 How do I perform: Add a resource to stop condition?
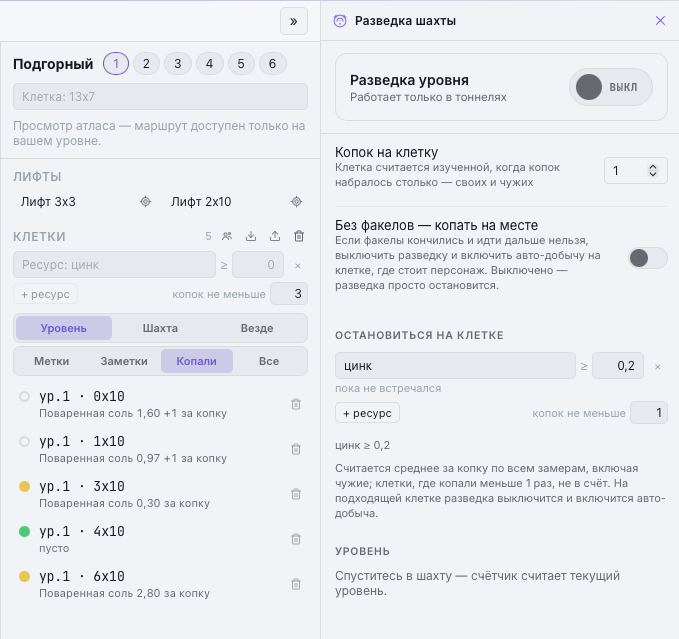(367, 413)
